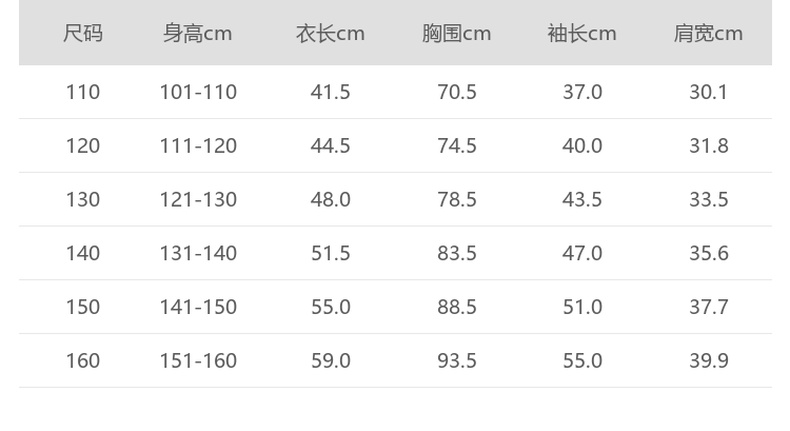
Task: Click the size 130 cell
Action: [x=83, y=200]
